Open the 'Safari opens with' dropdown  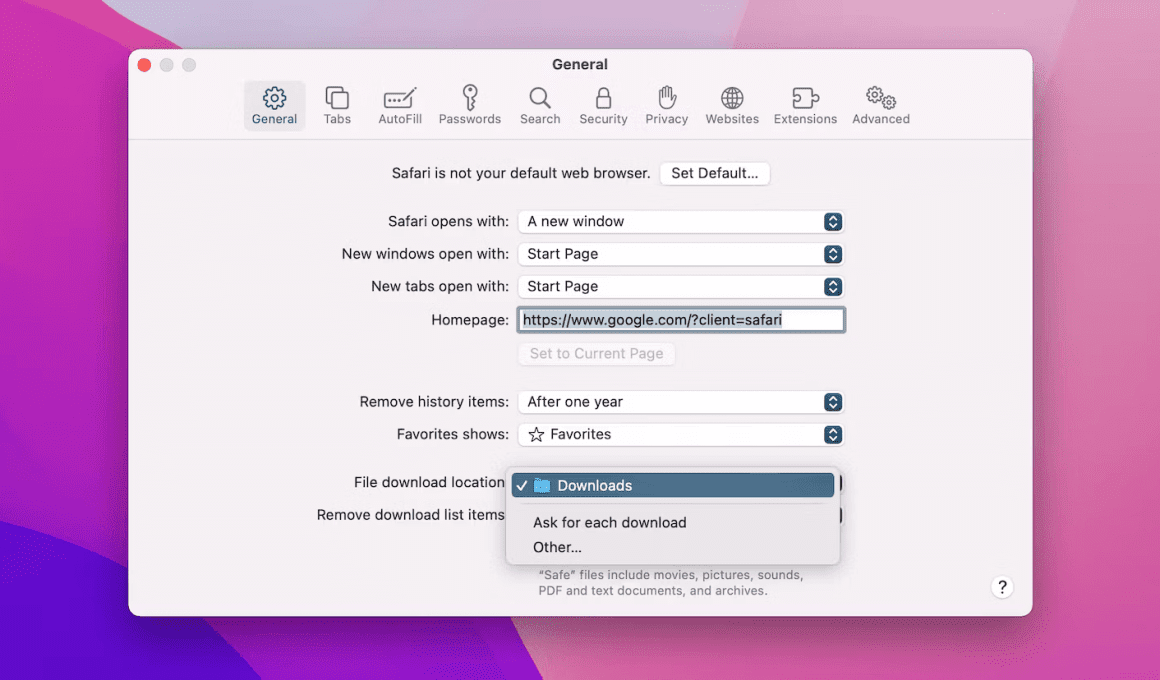(681, 221)
